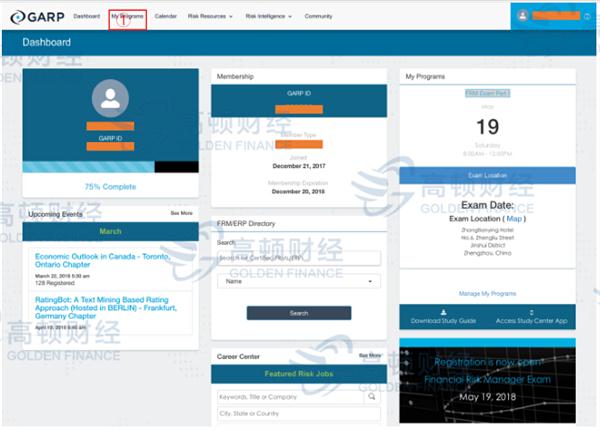Open the FRM Exam registration banner
Viewport: 600px width, 430px height.
[488, 381]
